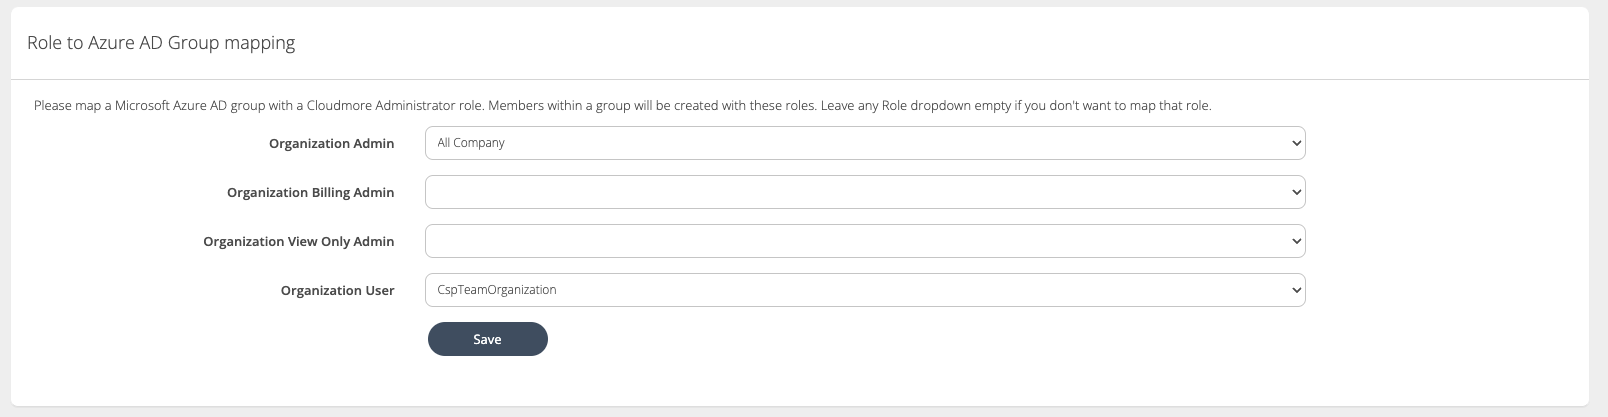The image size is (1608, 417).
Task: Click the gray page background below the card
Action: 800,412
